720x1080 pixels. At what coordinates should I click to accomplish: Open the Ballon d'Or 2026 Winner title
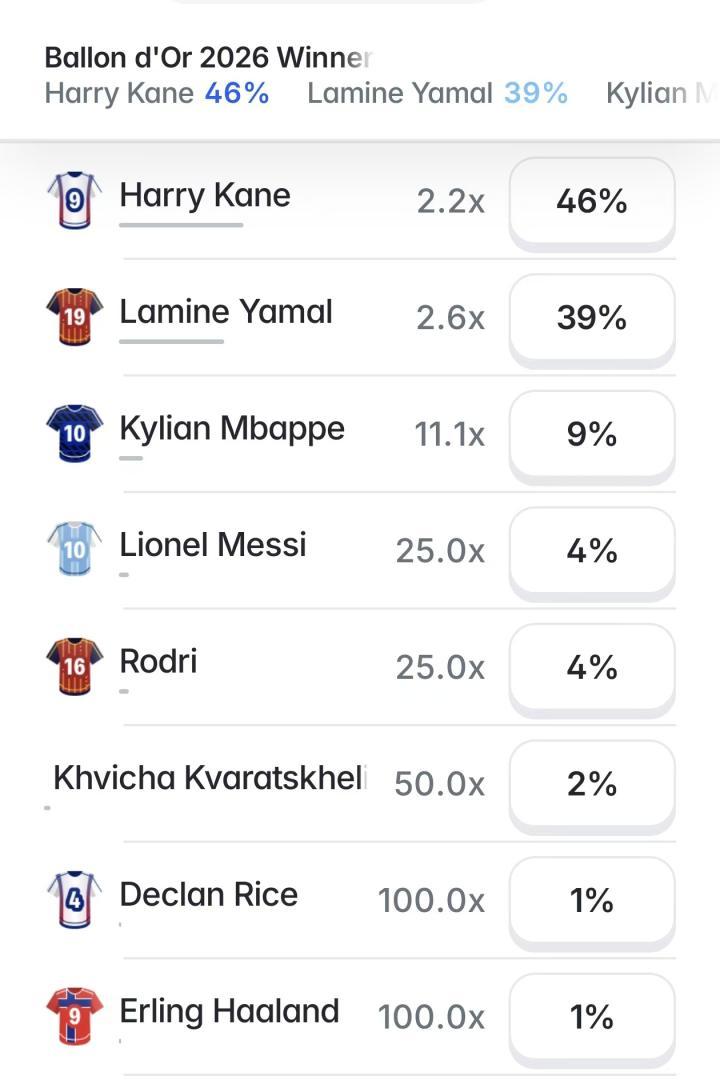click(208, 58)
